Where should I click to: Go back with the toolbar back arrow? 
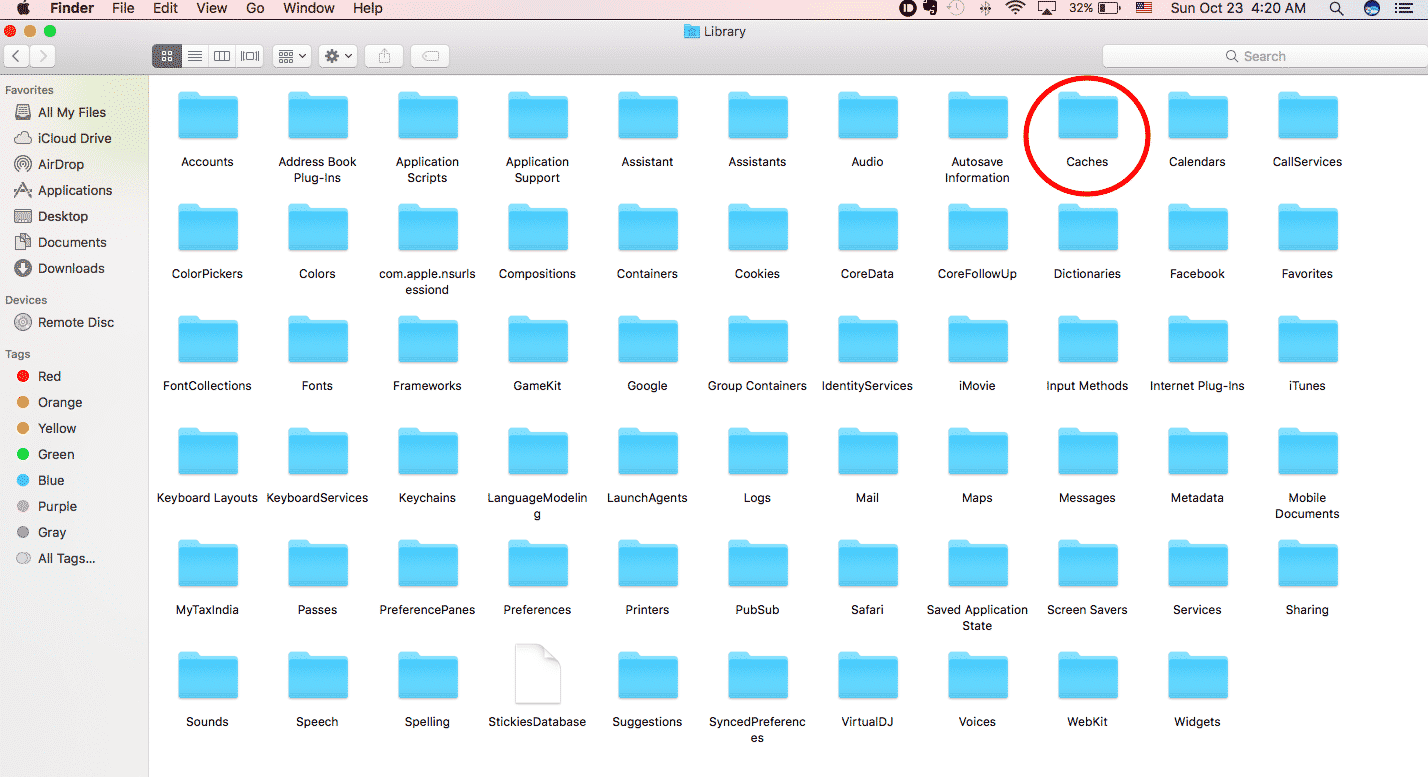tap(17, 56)
